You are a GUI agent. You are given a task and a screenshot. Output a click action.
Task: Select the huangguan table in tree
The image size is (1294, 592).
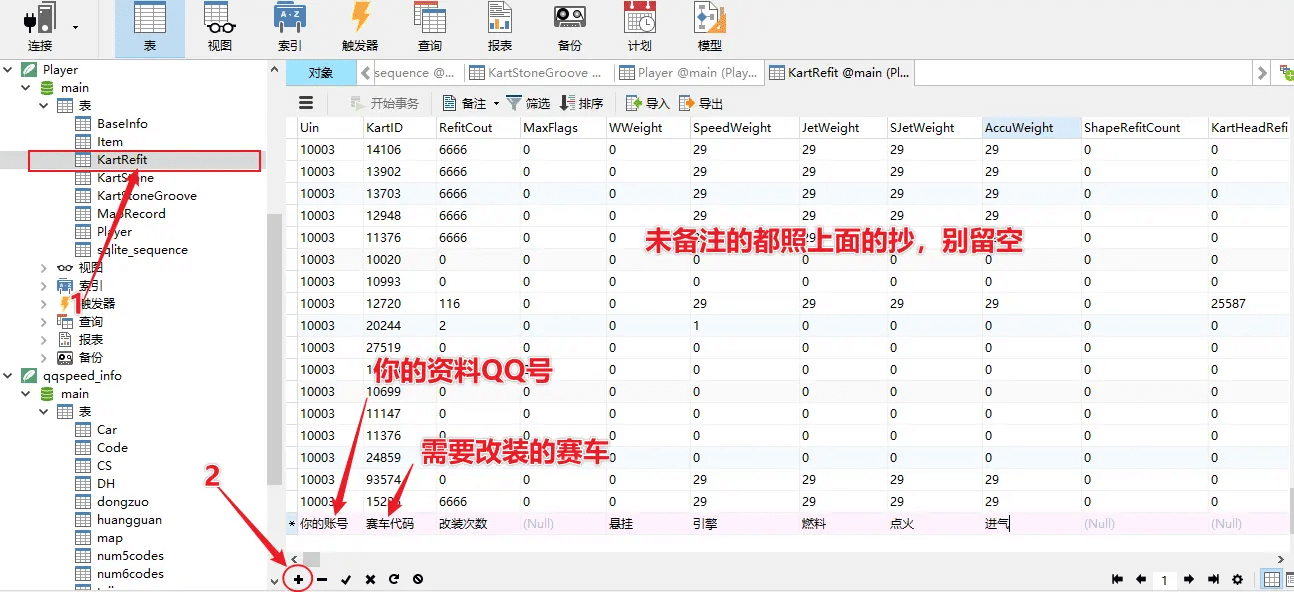click(129, 520)
